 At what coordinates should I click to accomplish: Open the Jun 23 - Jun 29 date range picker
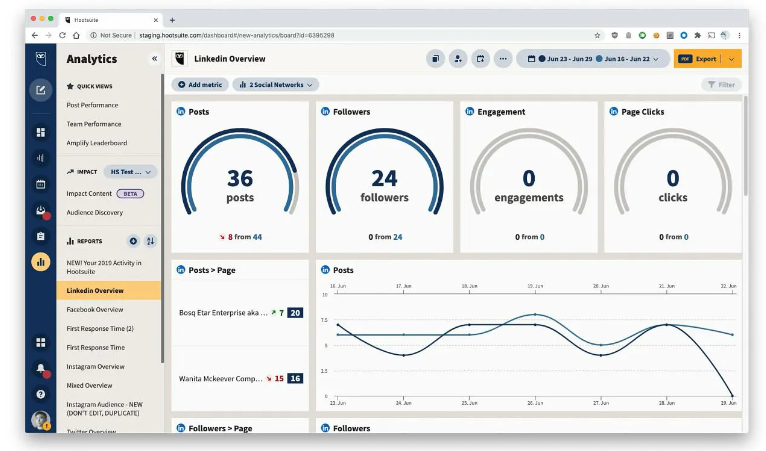593,59
